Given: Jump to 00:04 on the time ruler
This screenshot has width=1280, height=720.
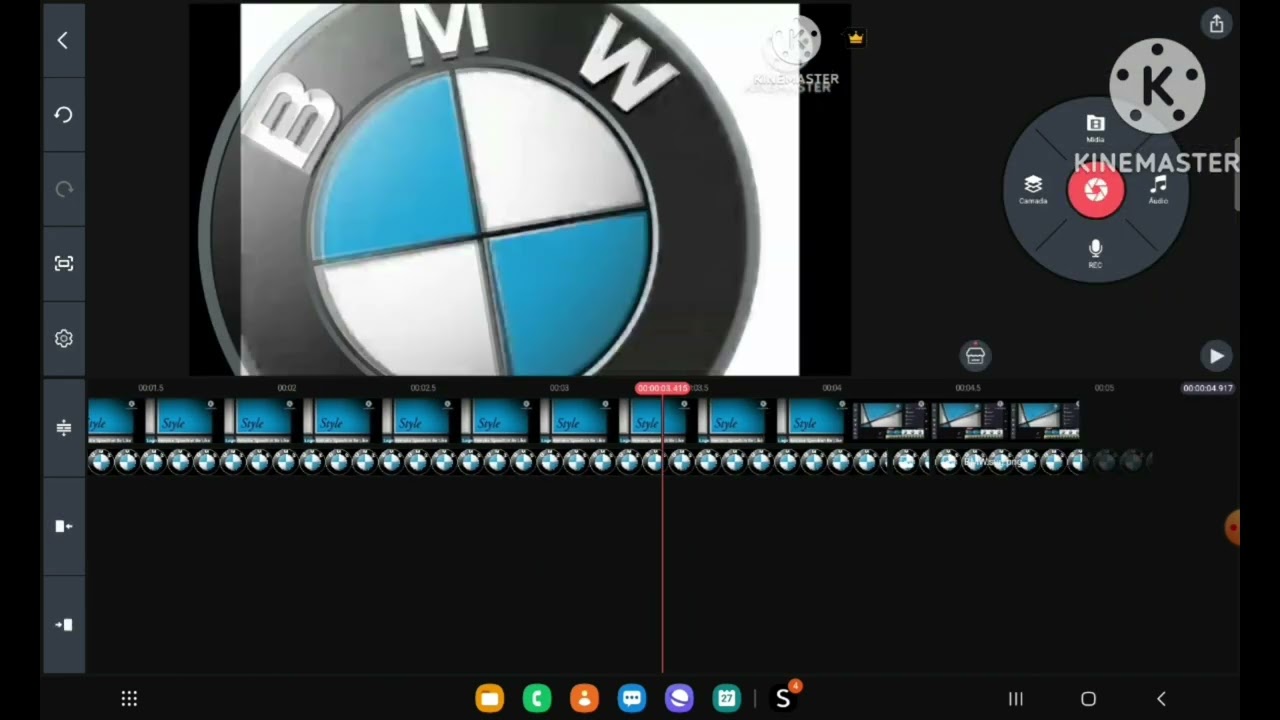Looking at the screenshot, I should click(831, 388).
